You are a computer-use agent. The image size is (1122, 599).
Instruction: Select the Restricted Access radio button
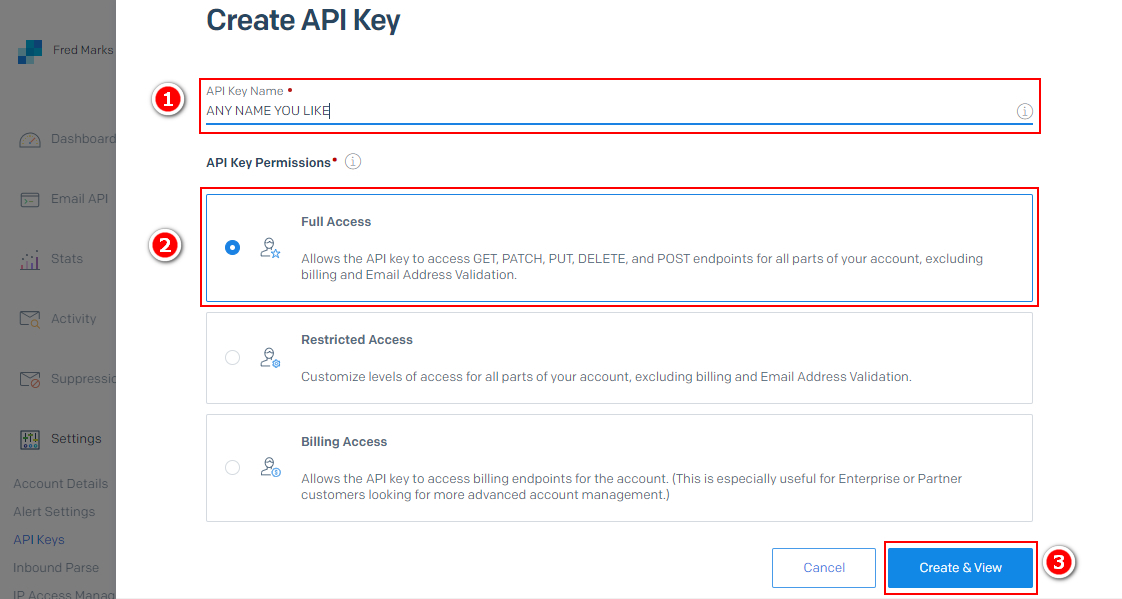tap(233, 357)
